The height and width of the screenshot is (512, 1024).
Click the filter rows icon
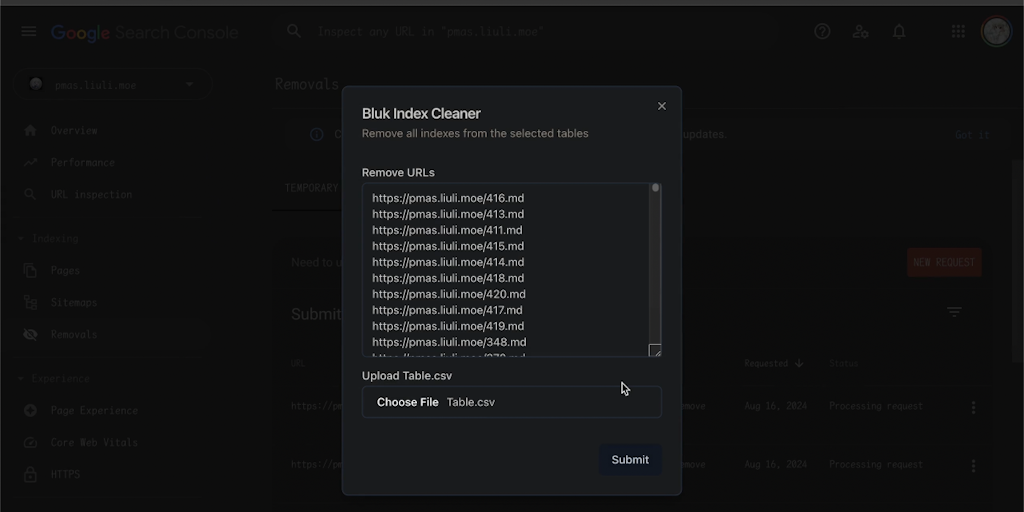click(955, 313)
